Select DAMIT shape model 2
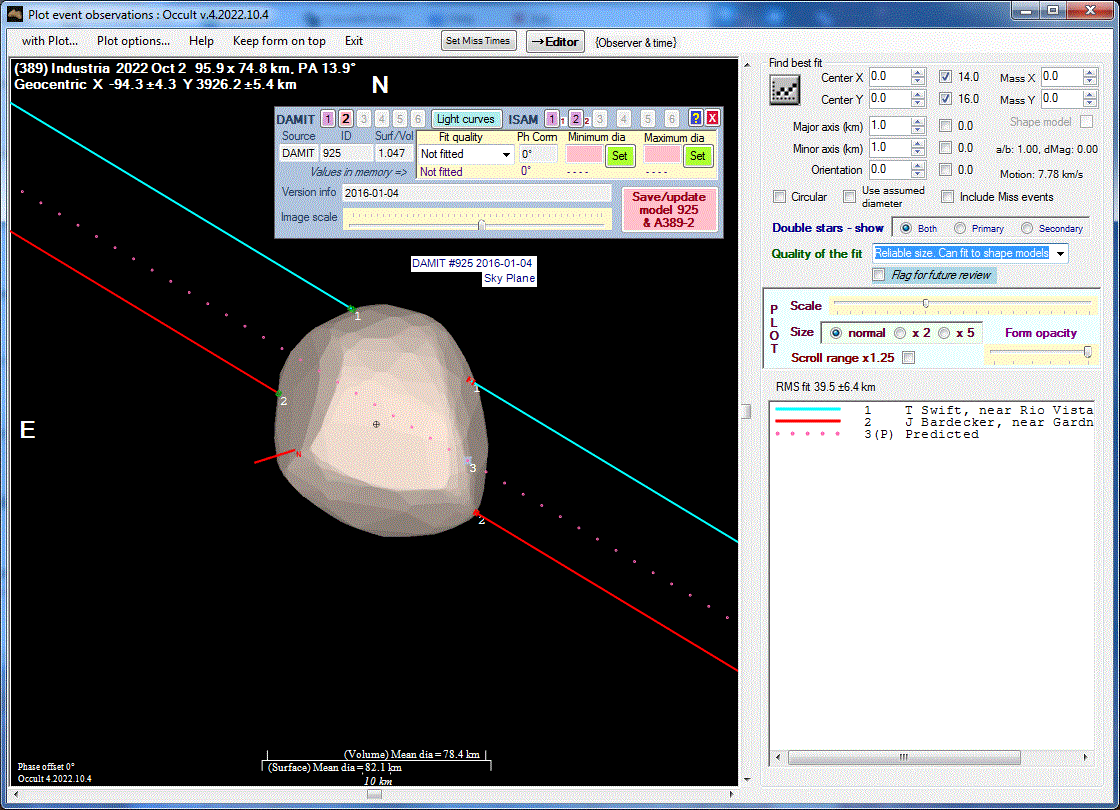The height and width of the screenshot is (810, 1120). [x=345, y=119]
